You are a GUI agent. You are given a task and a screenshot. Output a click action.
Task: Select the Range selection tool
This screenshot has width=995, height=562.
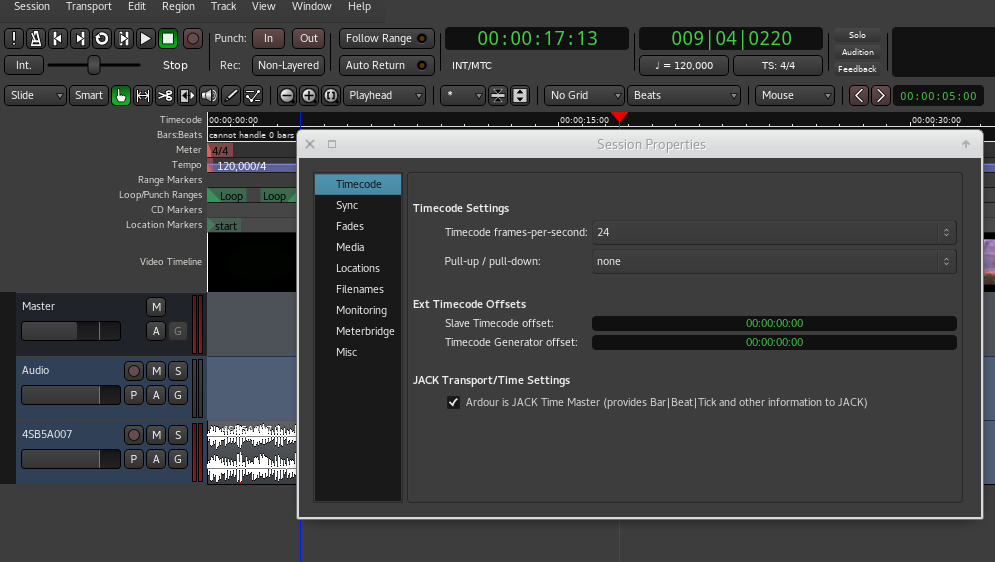pos(143,96)
